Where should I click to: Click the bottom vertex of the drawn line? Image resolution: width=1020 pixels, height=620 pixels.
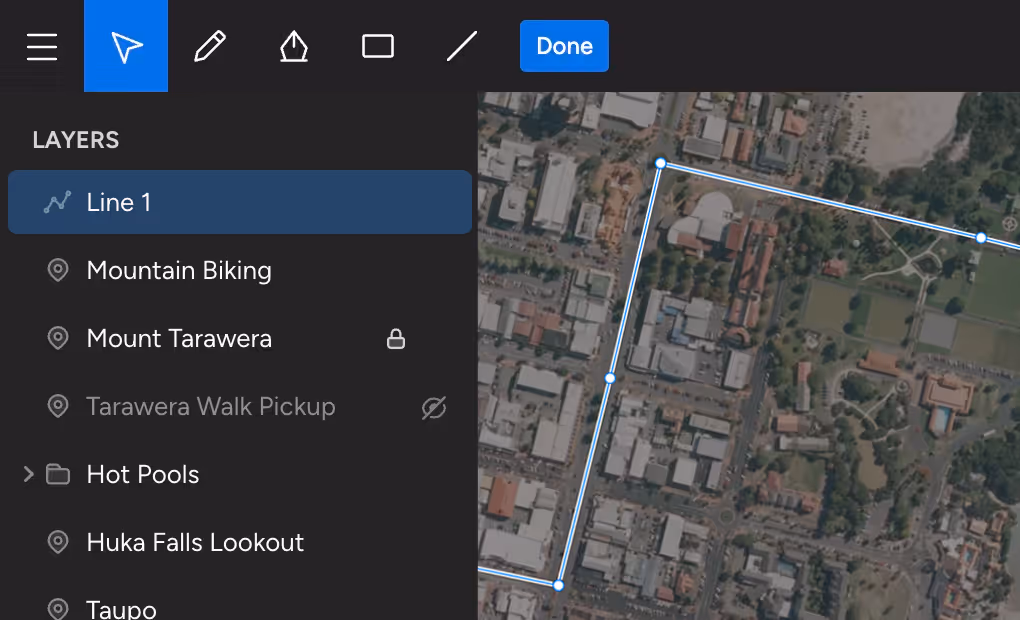click(x=559, y=585)
